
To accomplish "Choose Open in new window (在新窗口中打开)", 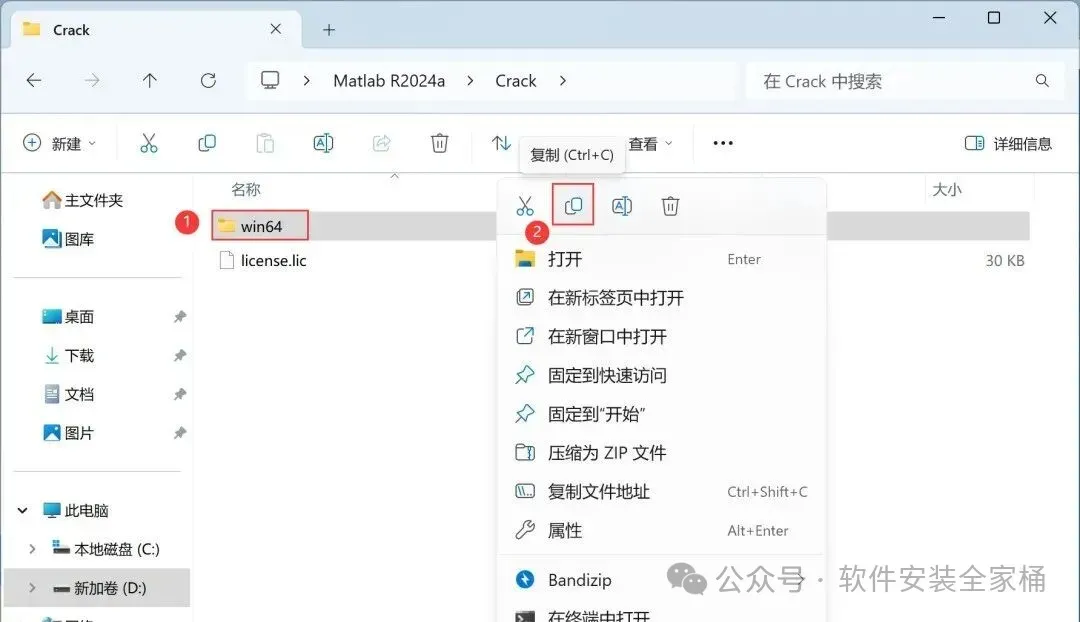I will point(661,336).
